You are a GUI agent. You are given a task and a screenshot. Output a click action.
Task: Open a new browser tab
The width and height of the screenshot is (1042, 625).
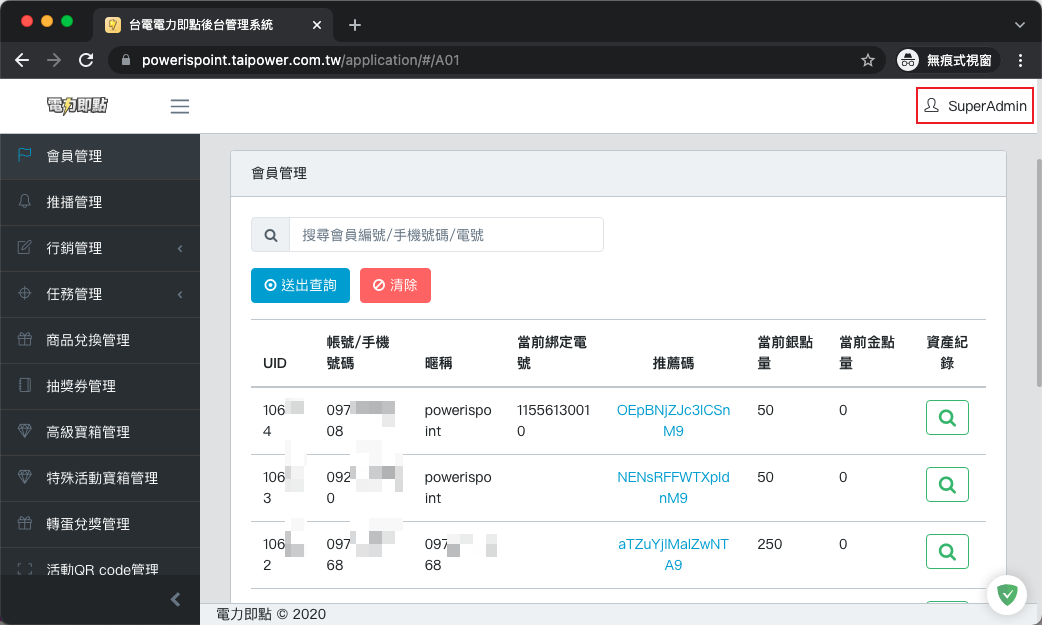point(355,25)
